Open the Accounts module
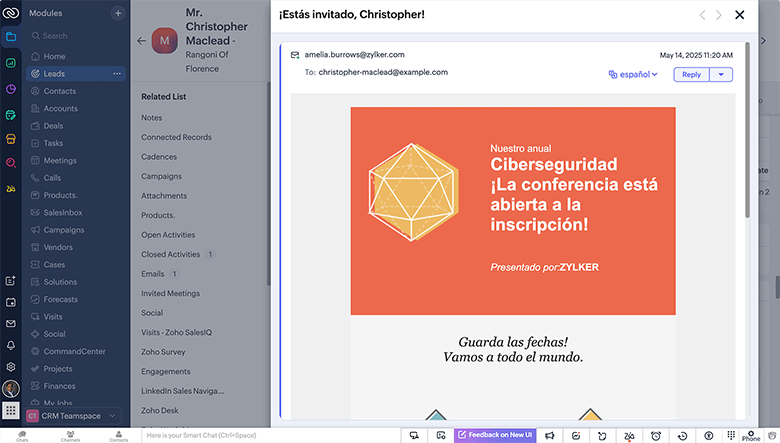The height and width of the screenshot is (443, 780). [x=60, y=108]
